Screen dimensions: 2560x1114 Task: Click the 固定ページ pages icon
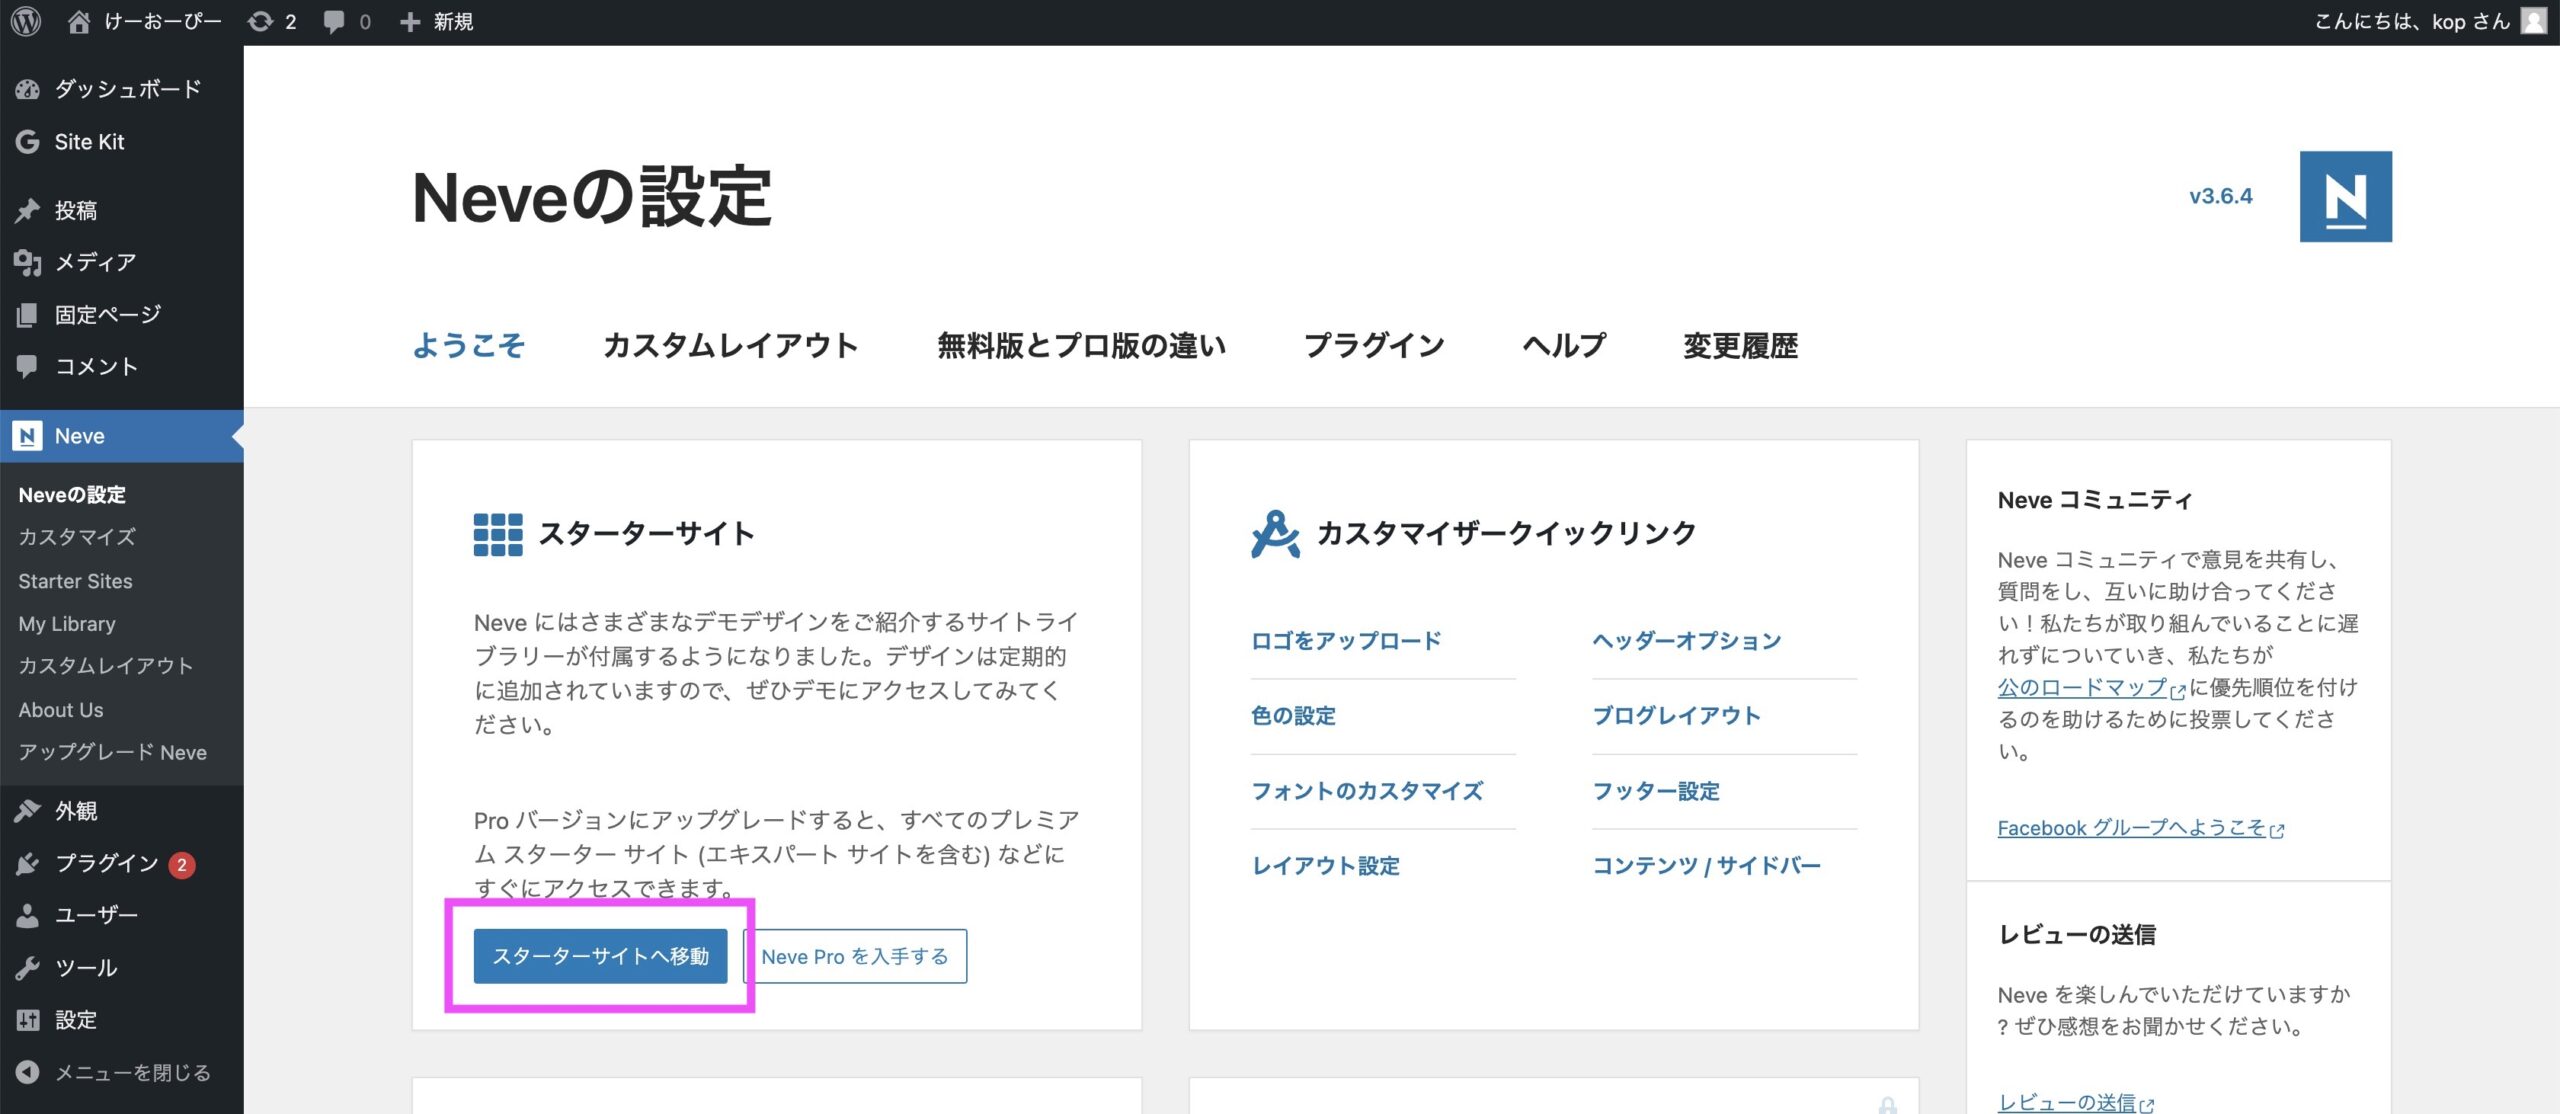[28, 315]
